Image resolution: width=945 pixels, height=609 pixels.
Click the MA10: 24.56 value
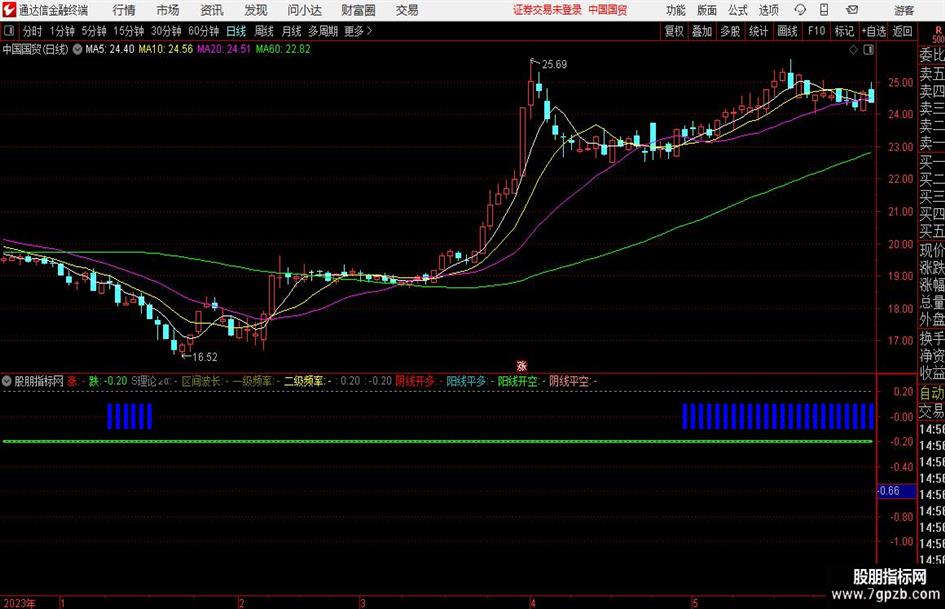[166, 49]
